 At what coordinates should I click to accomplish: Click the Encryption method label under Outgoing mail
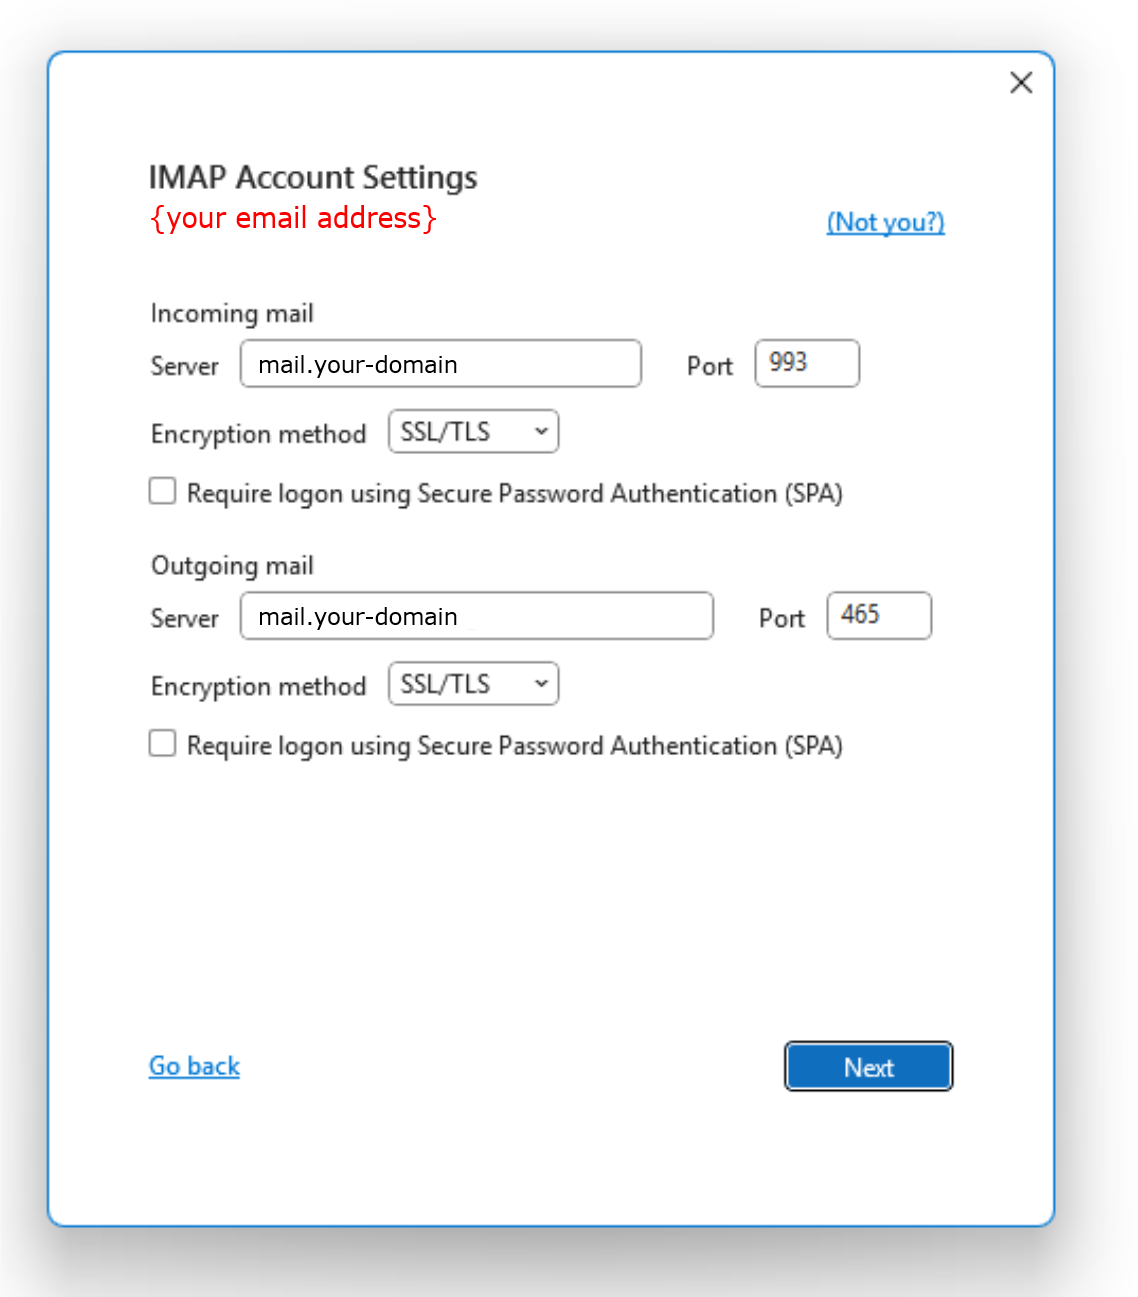(258, 686)
